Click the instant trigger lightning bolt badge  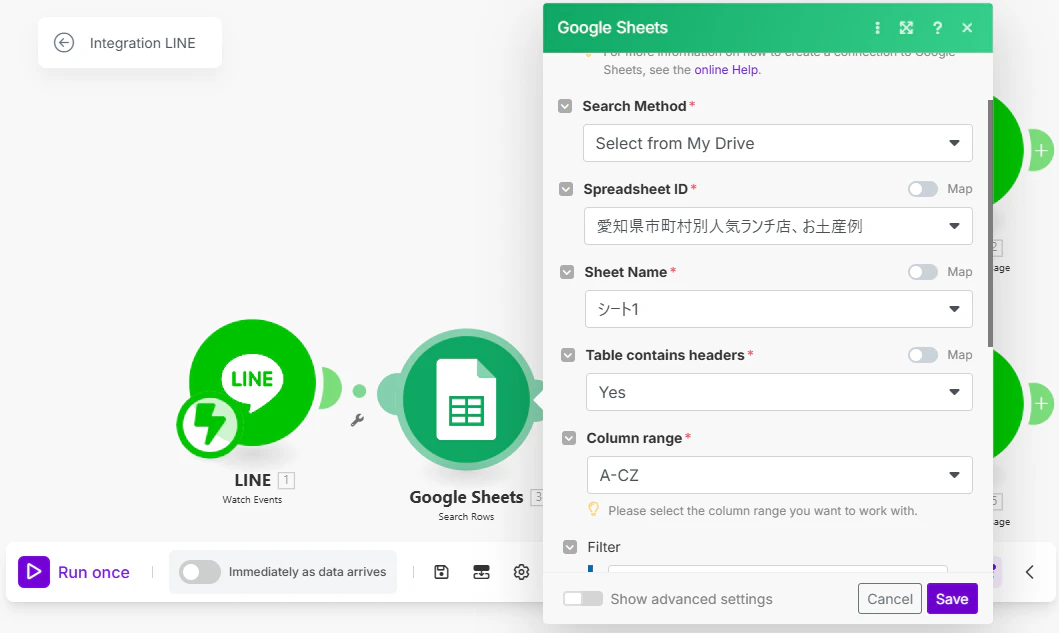coord(209,425)
